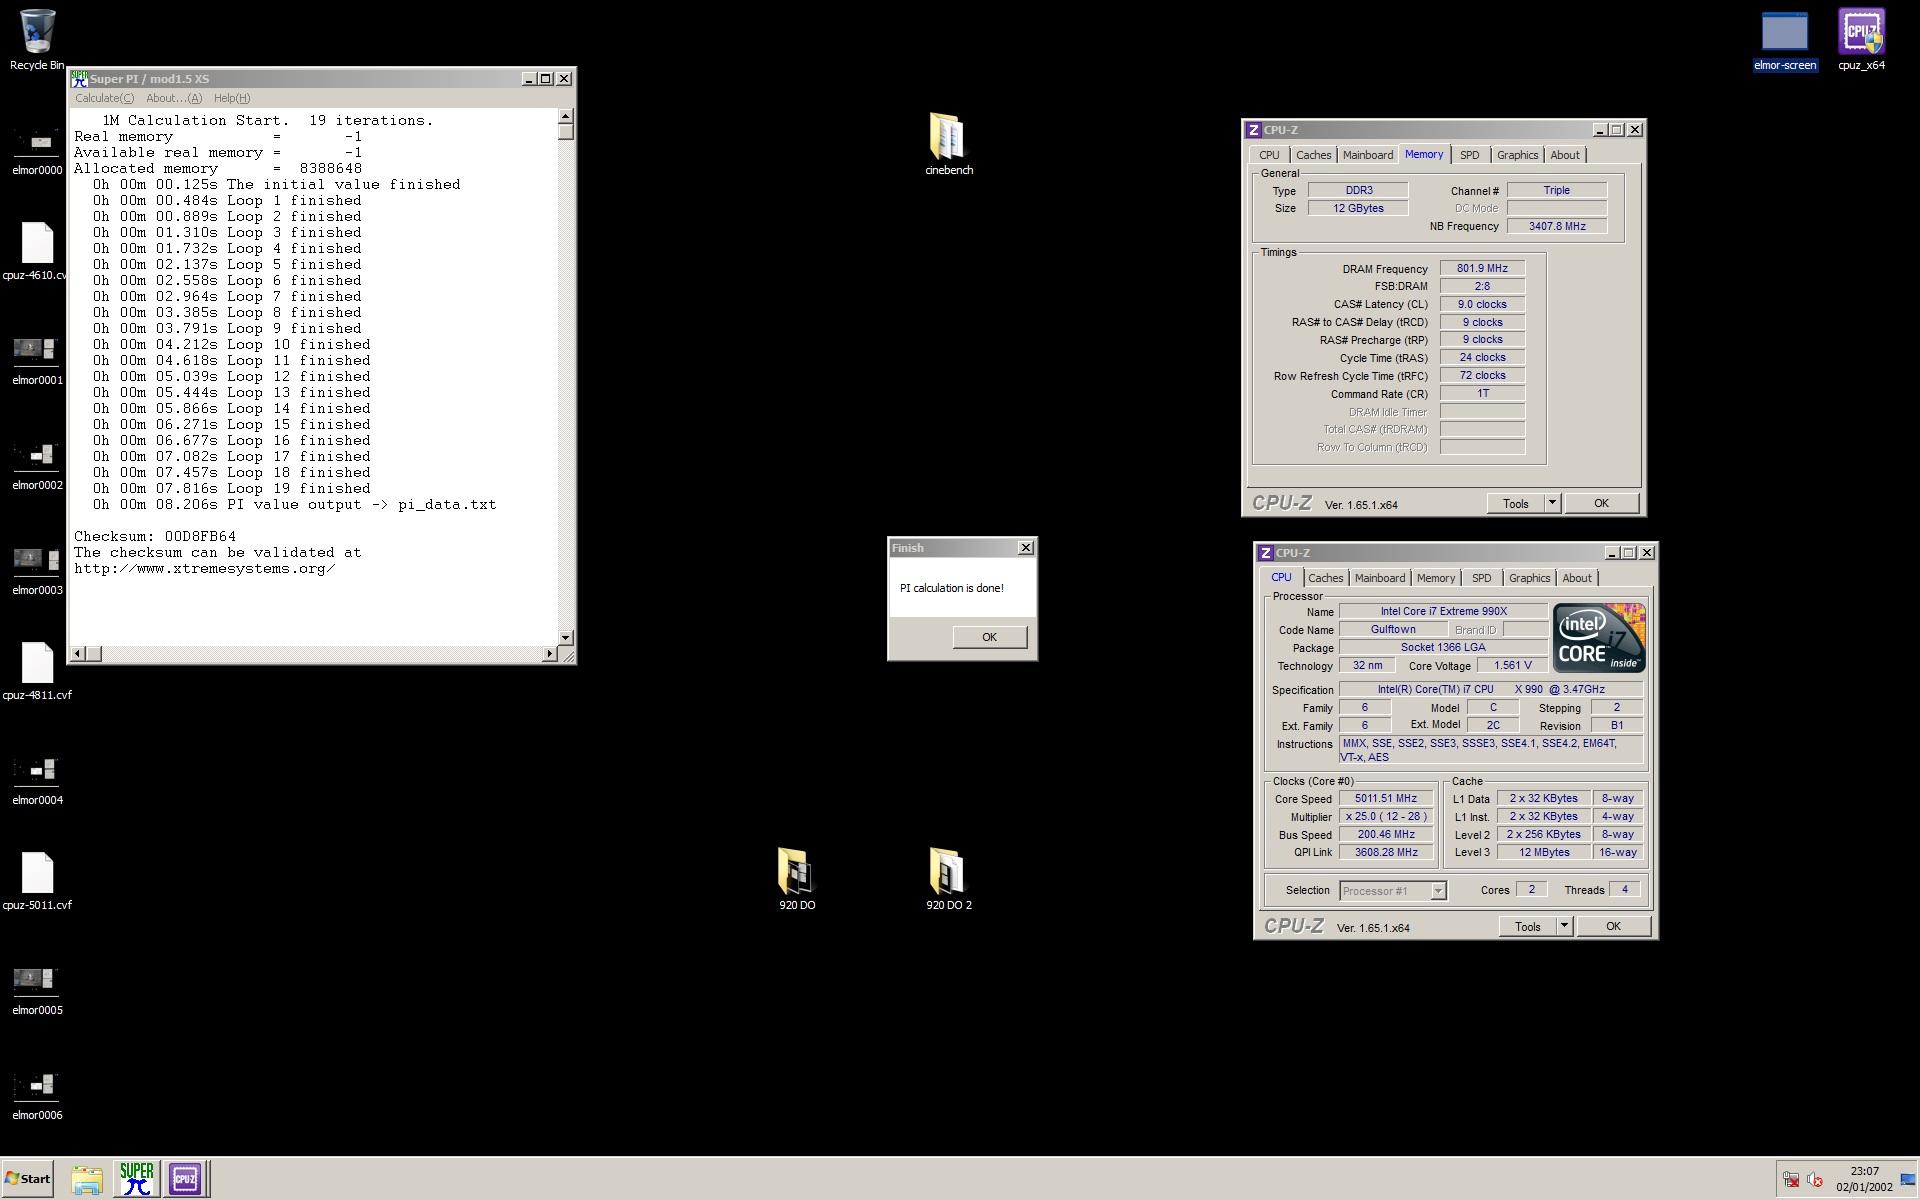Click Tools button in lower CPU-Z window
Viewport: 1920px width, 1200px height.
pos(1527,927)
